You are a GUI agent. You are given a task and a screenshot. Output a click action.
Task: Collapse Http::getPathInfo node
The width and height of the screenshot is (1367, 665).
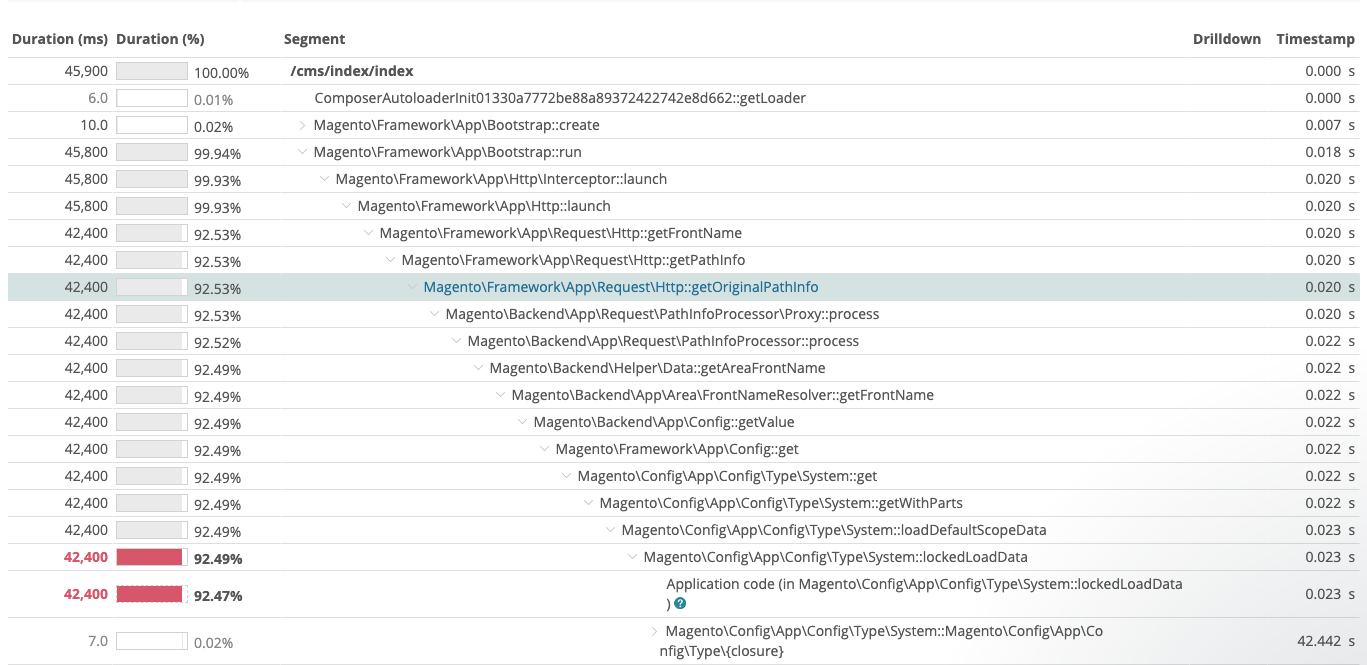click(390, 260)
